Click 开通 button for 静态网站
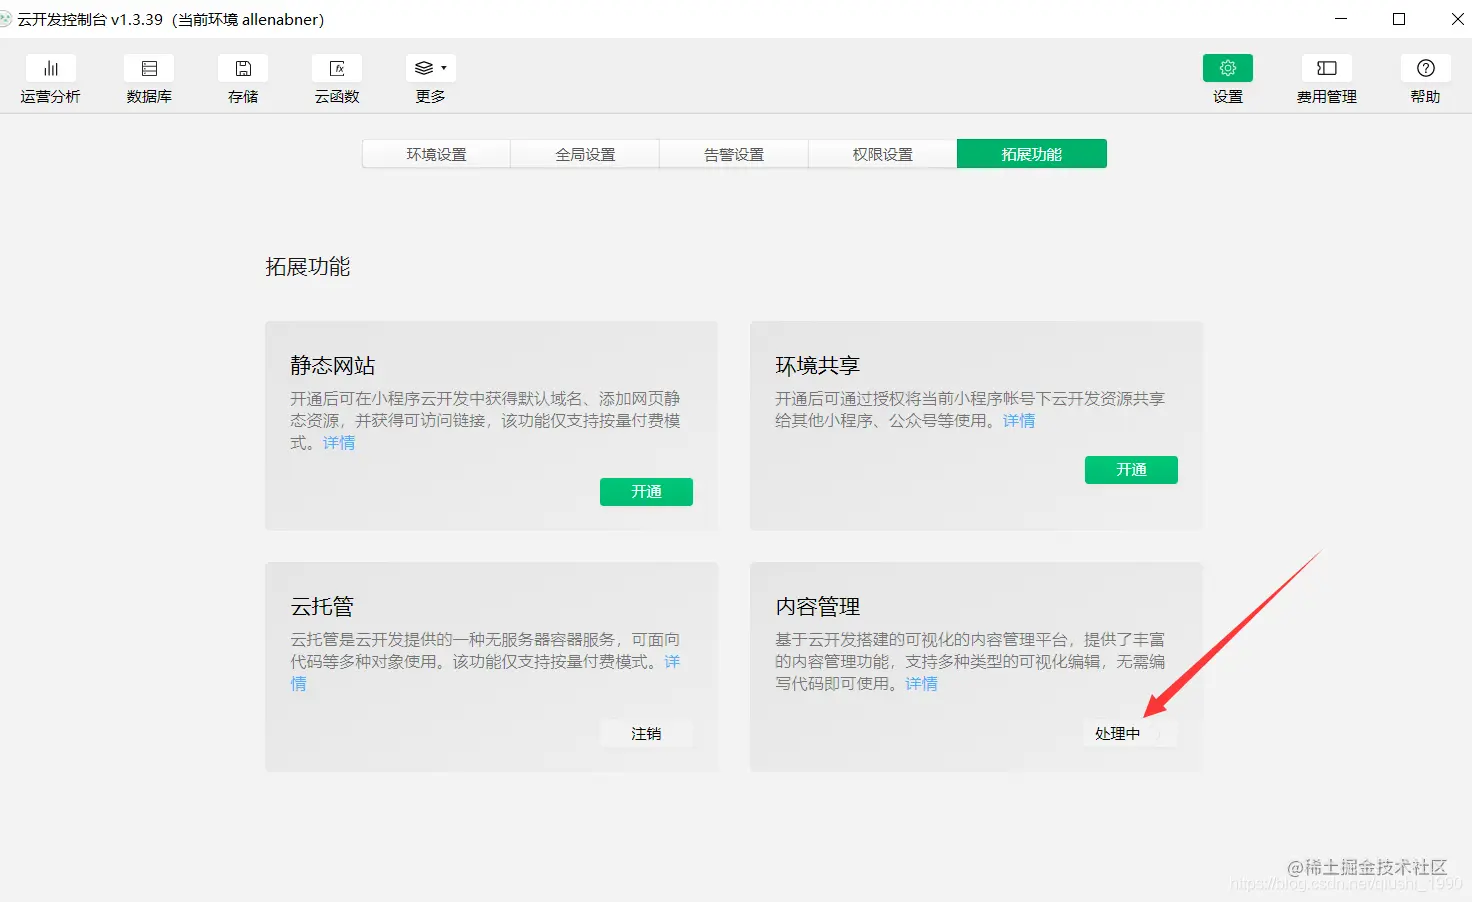This screenshot has height=902, width=1472. 646,492
